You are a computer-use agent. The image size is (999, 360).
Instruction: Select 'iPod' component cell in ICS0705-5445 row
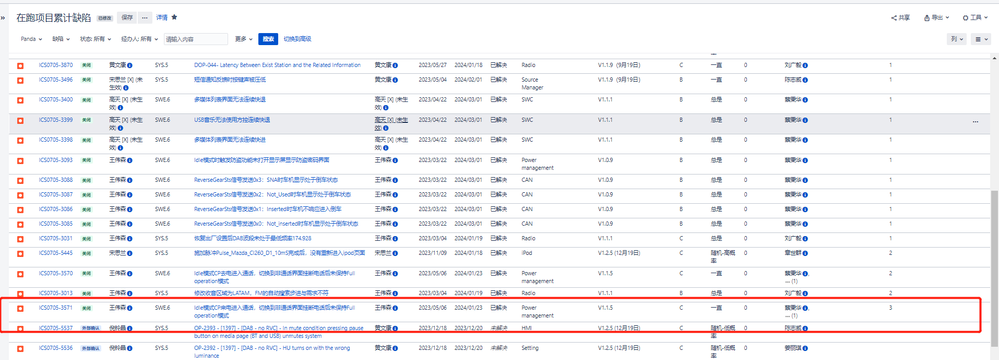(x=527, y=253)
